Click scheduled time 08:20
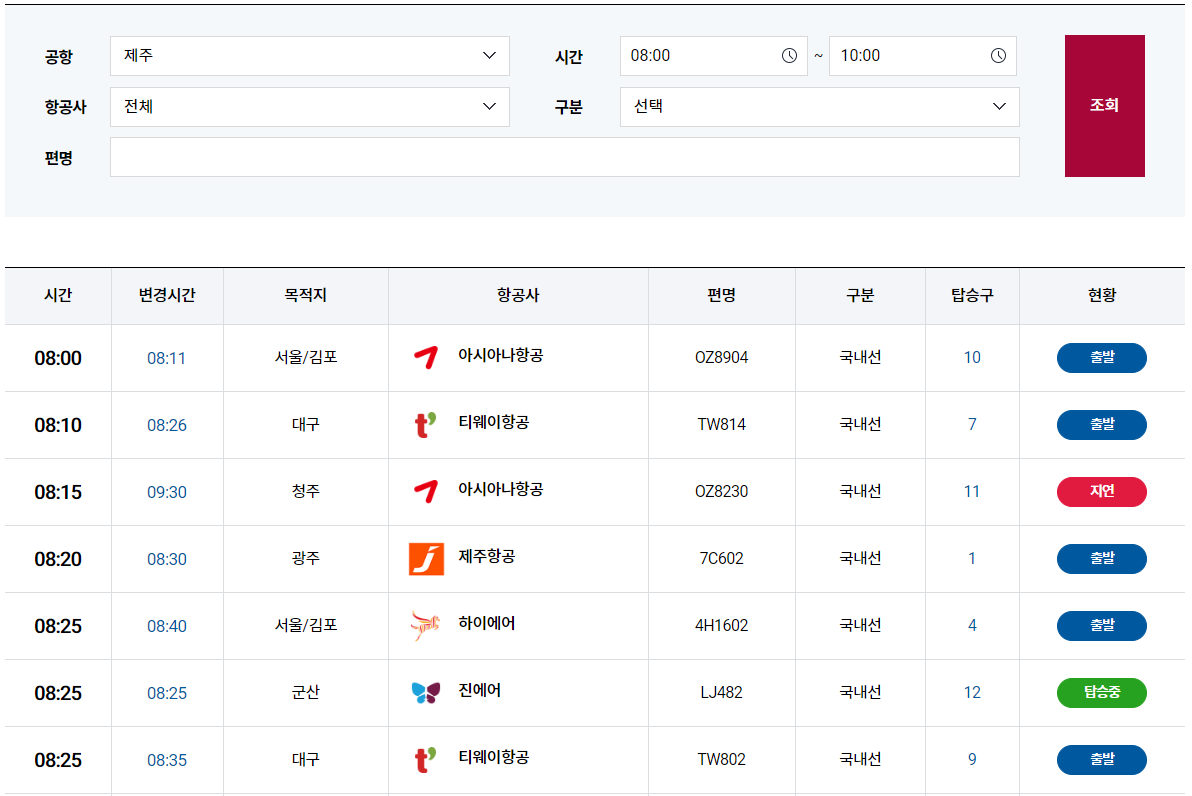 58,560
